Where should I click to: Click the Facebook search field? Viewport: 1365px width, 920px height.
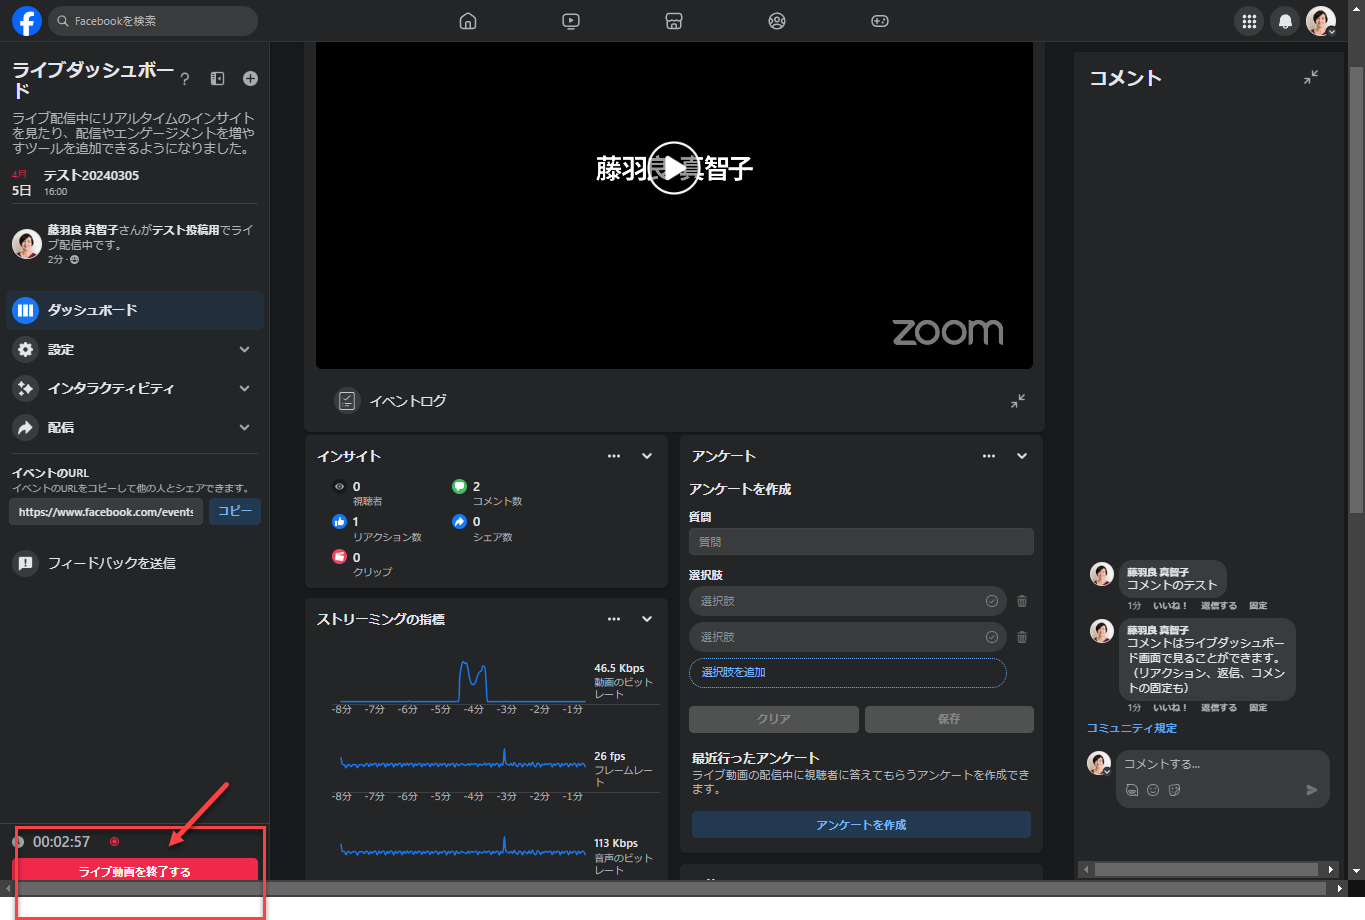pyautogui.click(x=153, y=21)
